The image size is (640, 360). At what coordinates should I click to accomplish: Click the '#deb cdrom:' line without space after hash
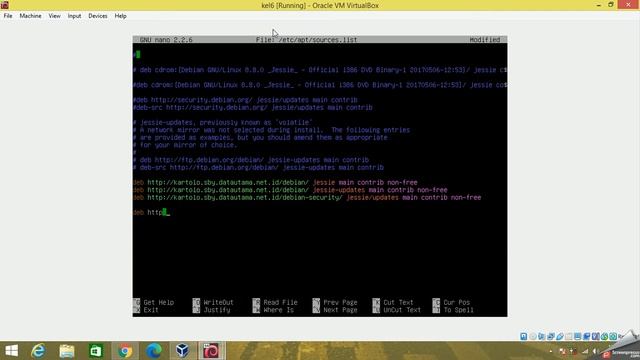(x=320, y=85)
